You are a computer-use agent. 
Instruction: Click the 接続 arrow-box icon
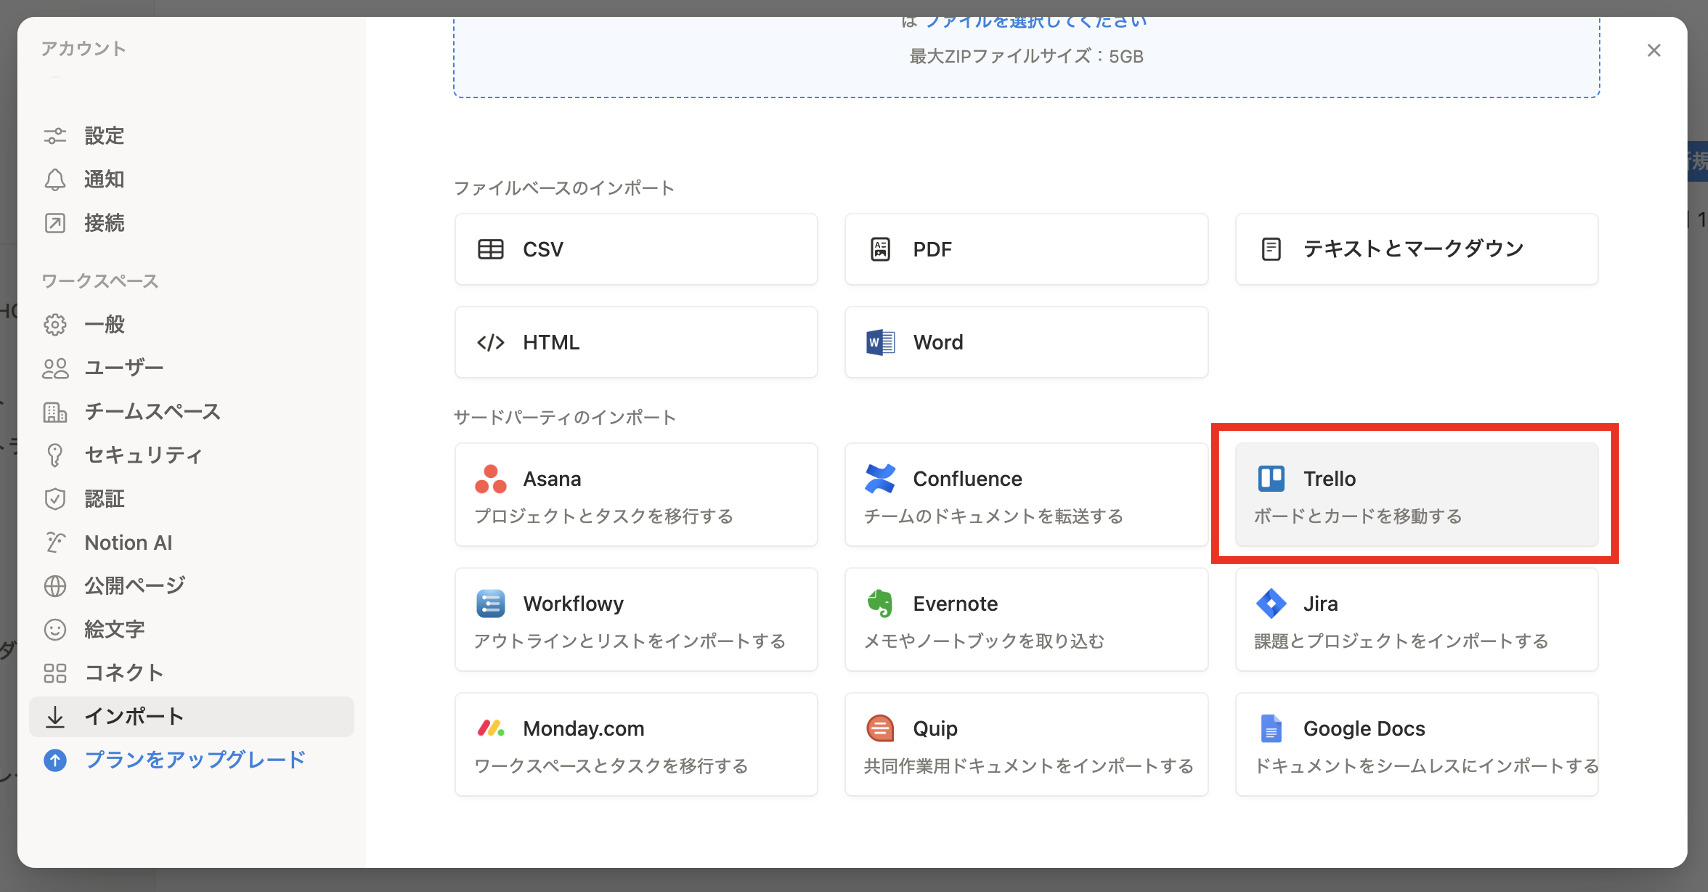[55, 223]
